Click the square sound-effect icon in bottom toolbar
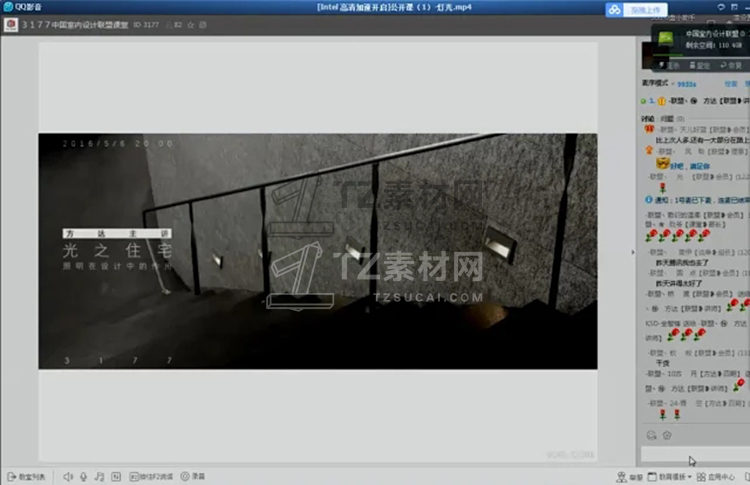Screen dimensions: 750x485 pyautogui.click(x=116, y=476)
